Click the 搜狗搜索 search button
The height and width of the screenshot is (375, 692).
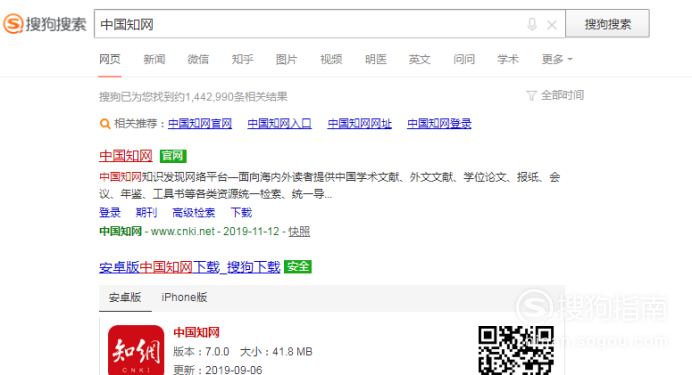click(608, 24)
